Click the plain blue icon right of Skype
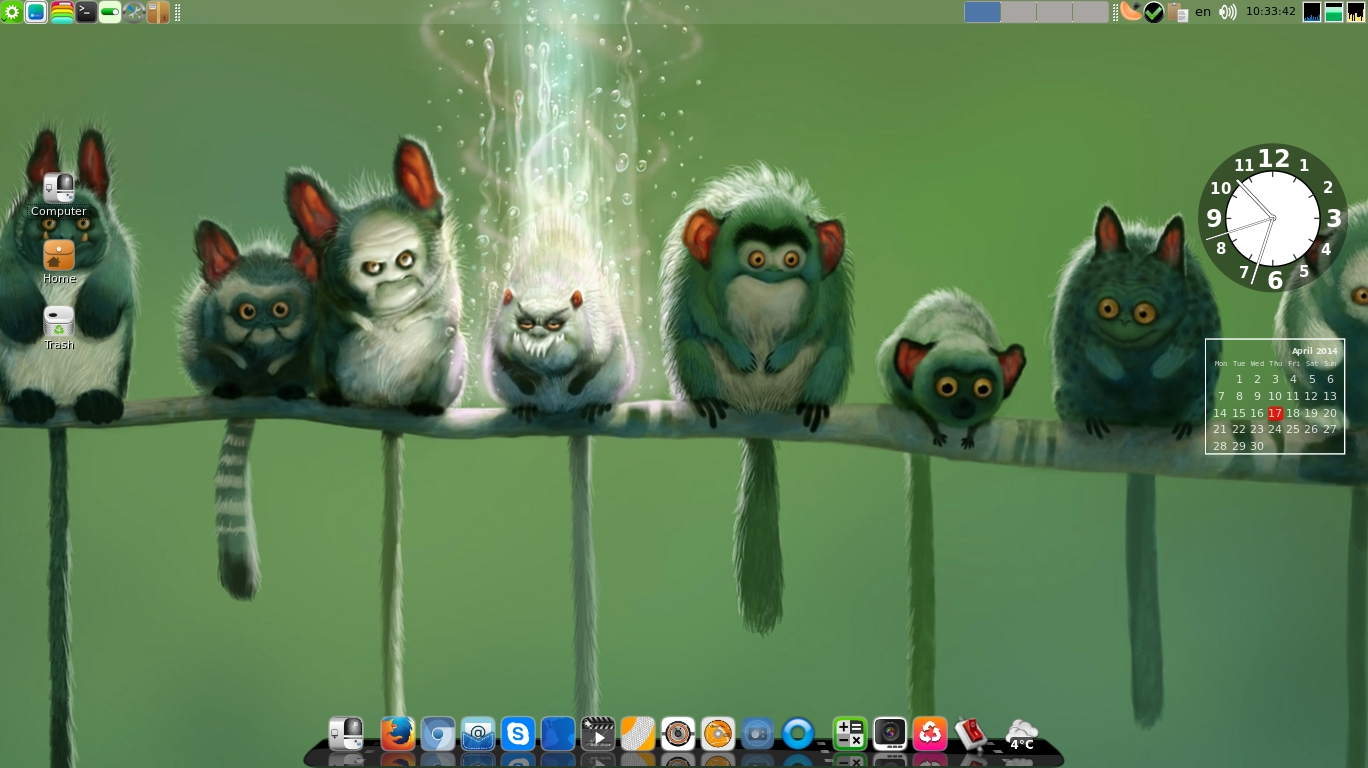 558,734
